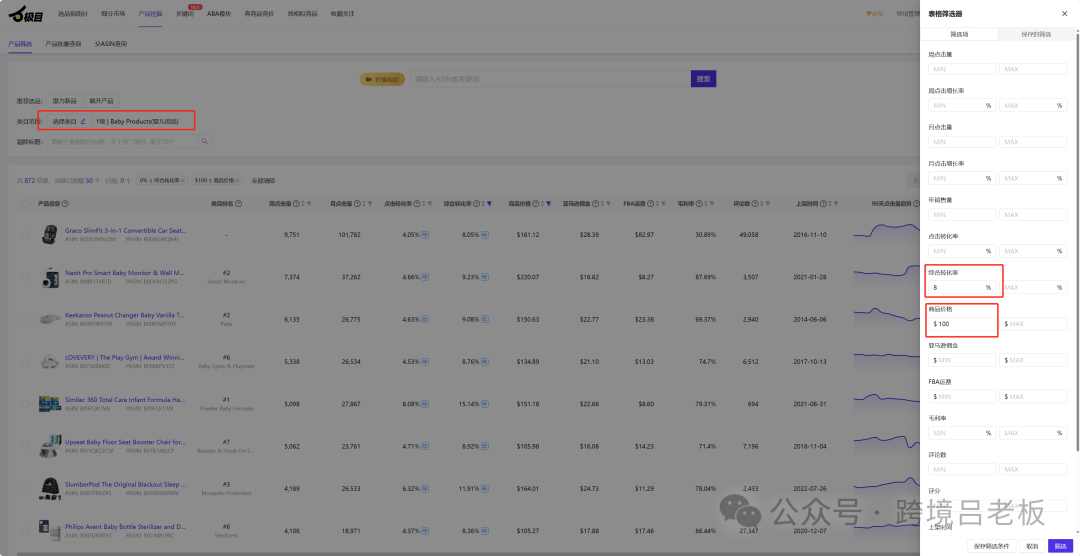Click the 商品价格 MAX input field
Screen dimensions: 1080x556
1034,324
